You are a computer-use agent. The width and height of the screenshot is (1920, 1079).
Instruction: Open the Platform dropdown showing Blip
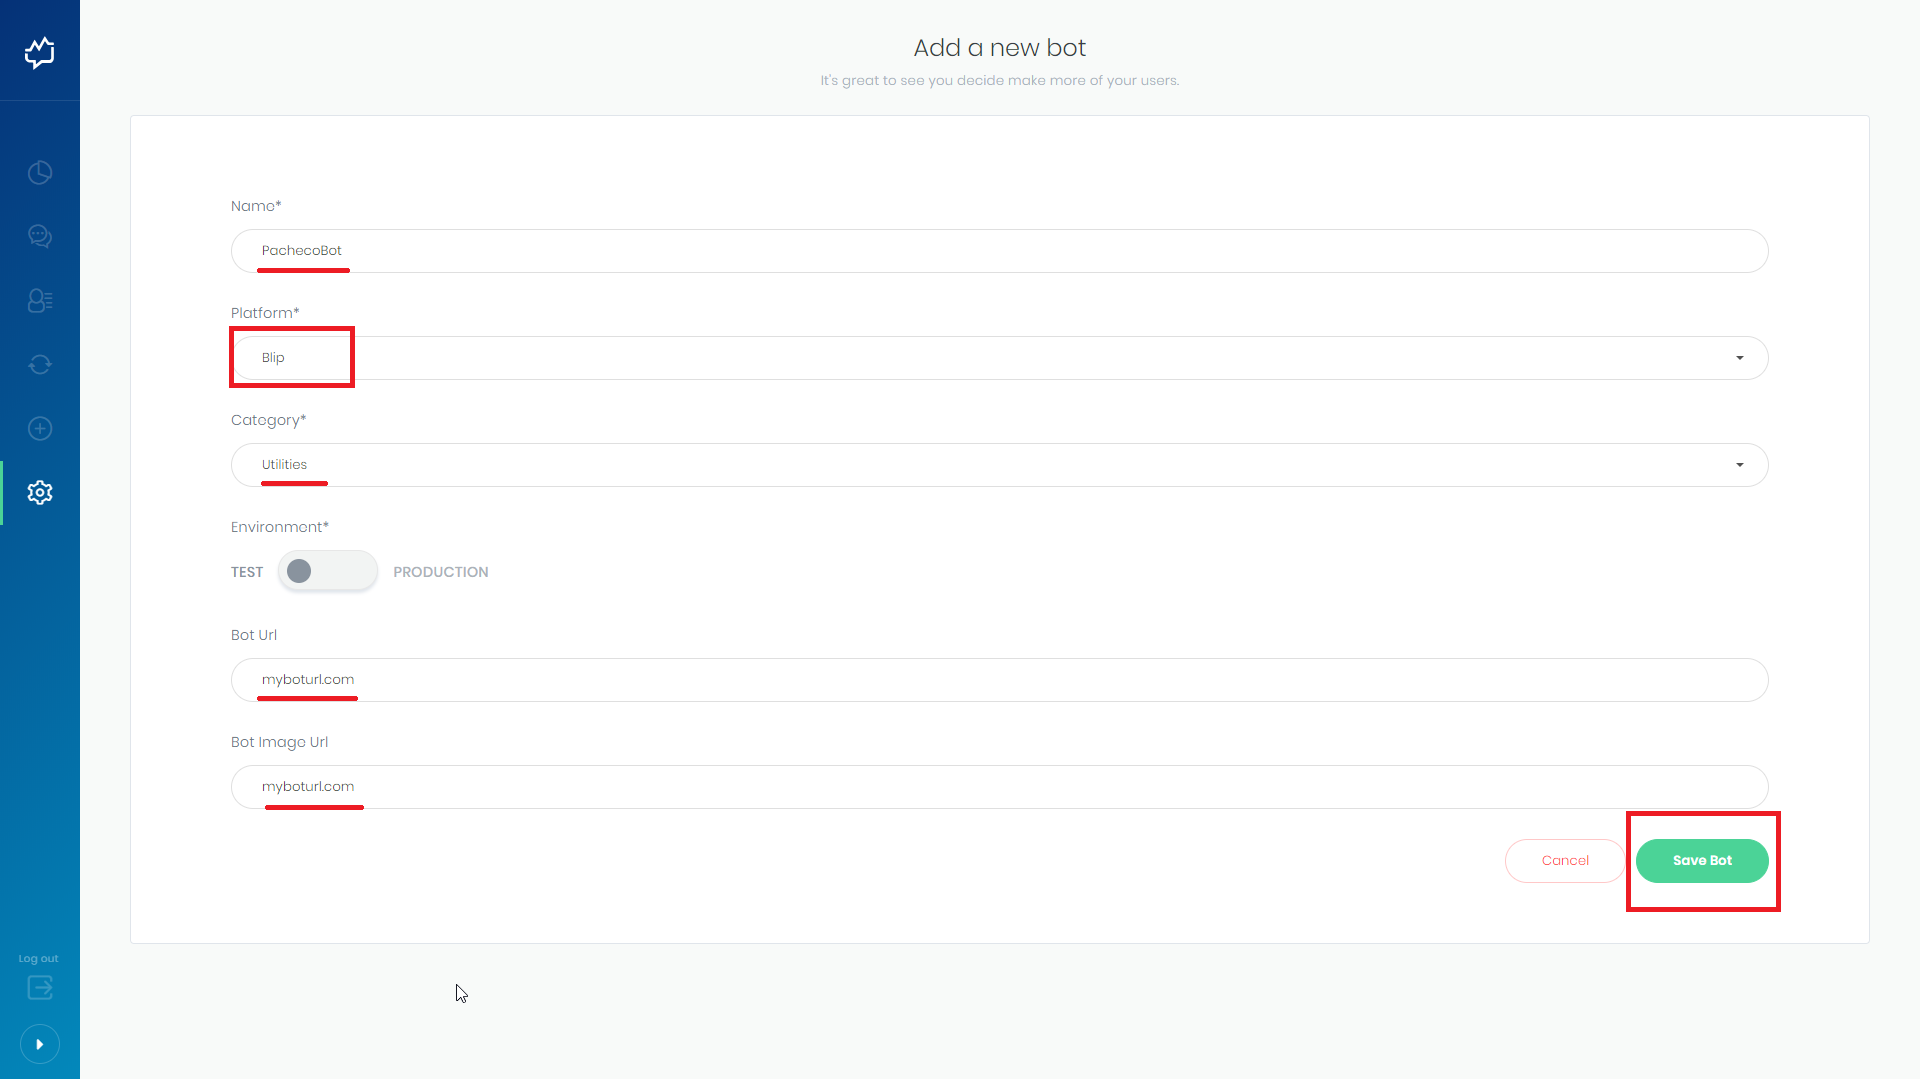pos(1000,358)
